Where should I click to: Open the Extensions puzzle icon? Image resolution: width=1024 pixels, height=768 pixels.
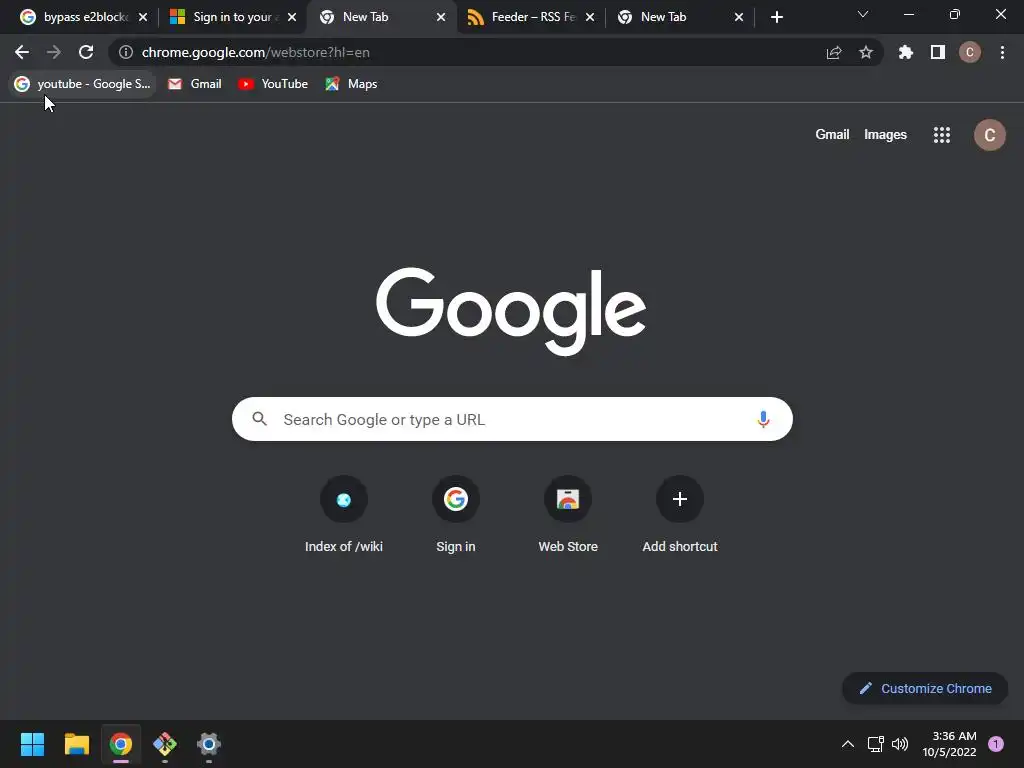(906, 52)
